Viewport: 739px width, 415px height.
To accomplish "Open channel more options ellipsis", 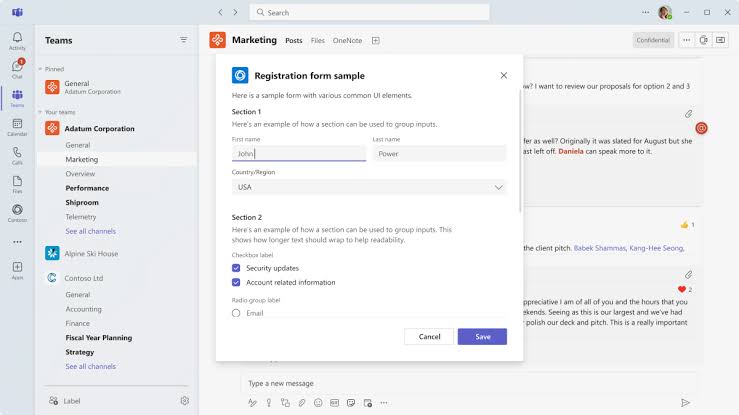I will coord(687,40).
